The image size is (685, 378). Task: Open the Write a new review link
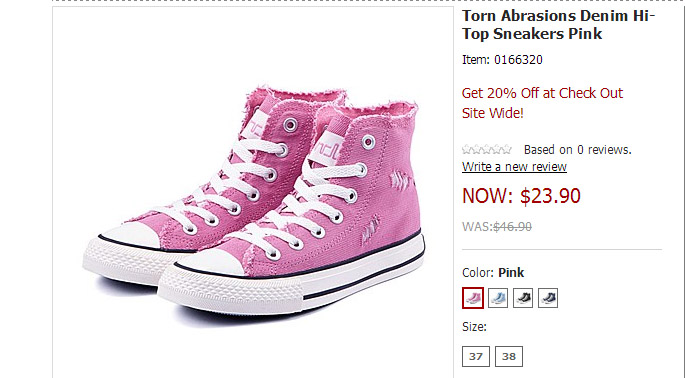(514, 166)
